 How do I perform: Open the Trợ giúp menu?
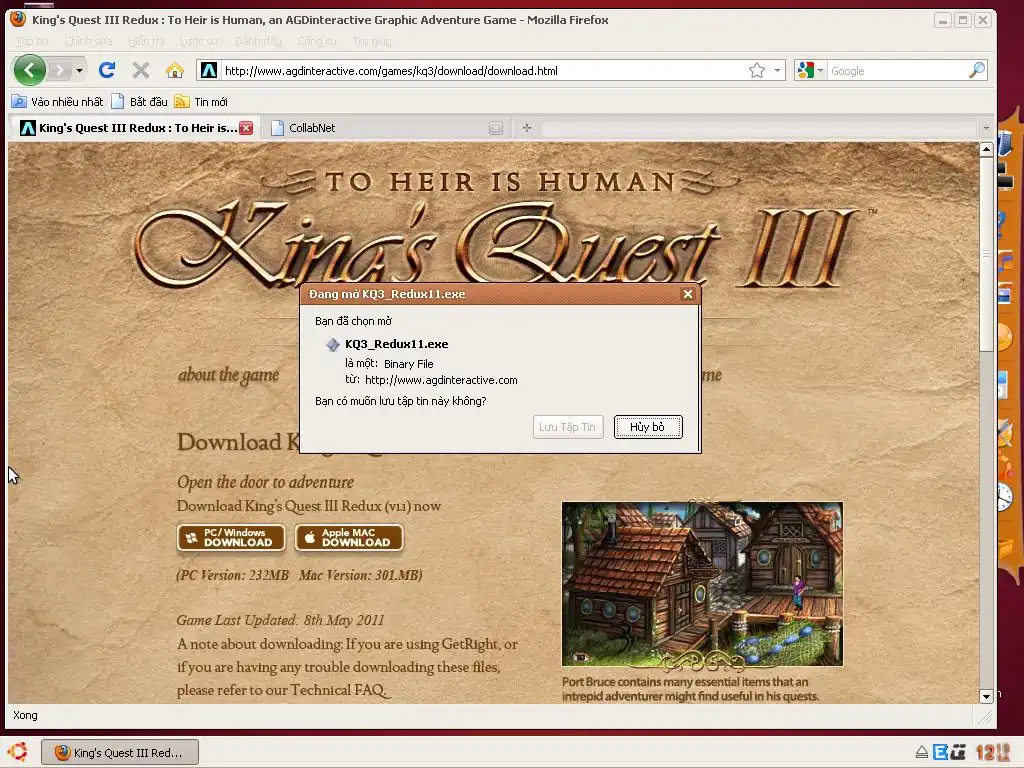[x=372, y=41]
